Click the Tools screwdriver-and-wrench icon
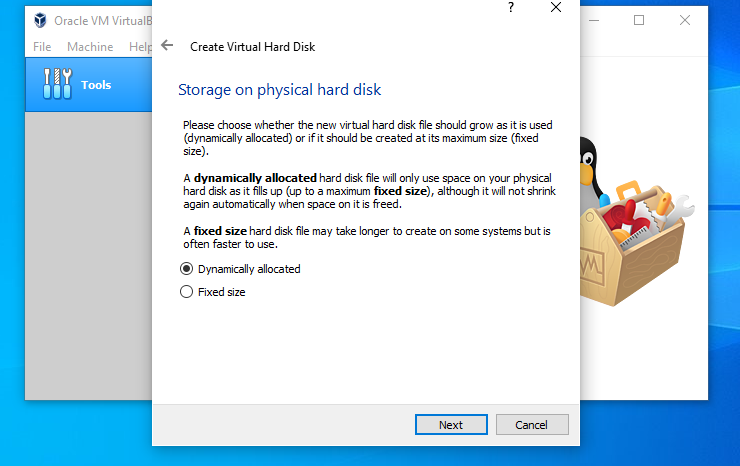 click(x=57, y=84)
